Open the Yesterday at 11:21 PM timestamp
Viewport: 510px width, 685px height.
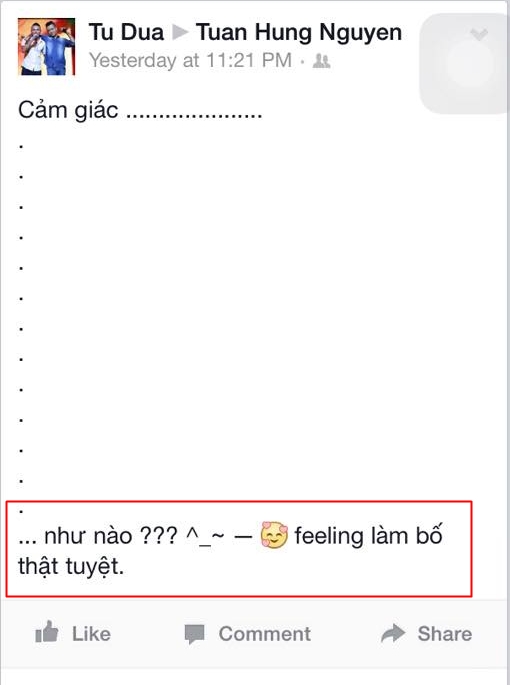click(191, 60)
